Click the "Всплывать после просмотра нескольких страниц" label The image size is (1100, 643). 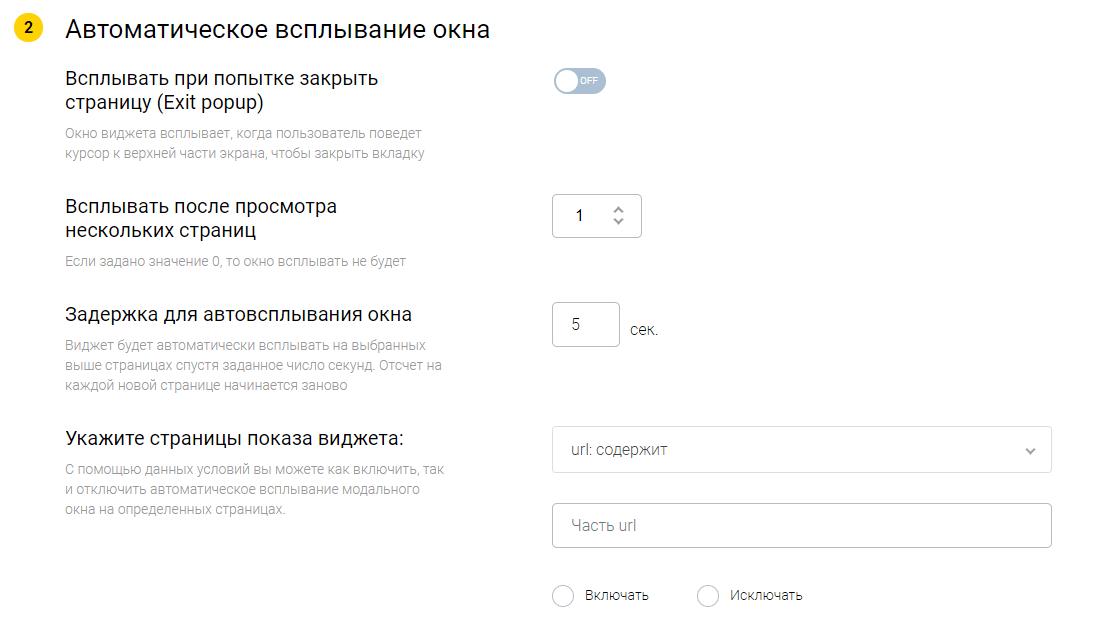pos(200,218)
